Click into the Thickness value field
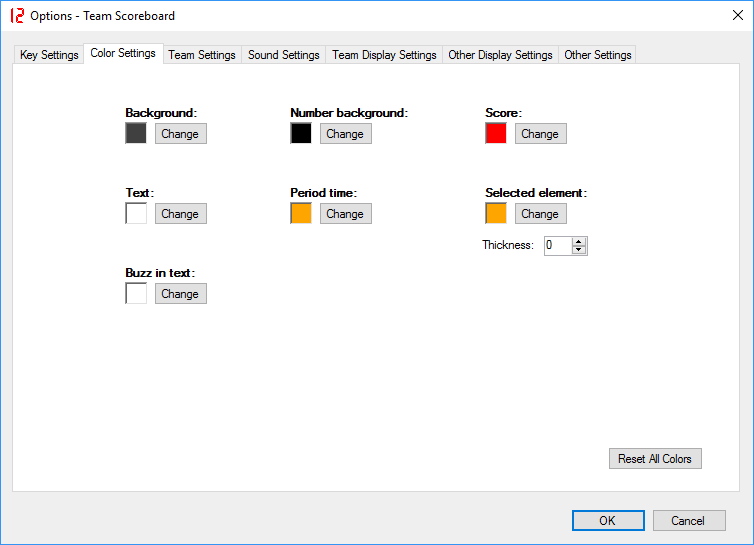The width and height of the screenshot is (754, 545). point(557,245)
